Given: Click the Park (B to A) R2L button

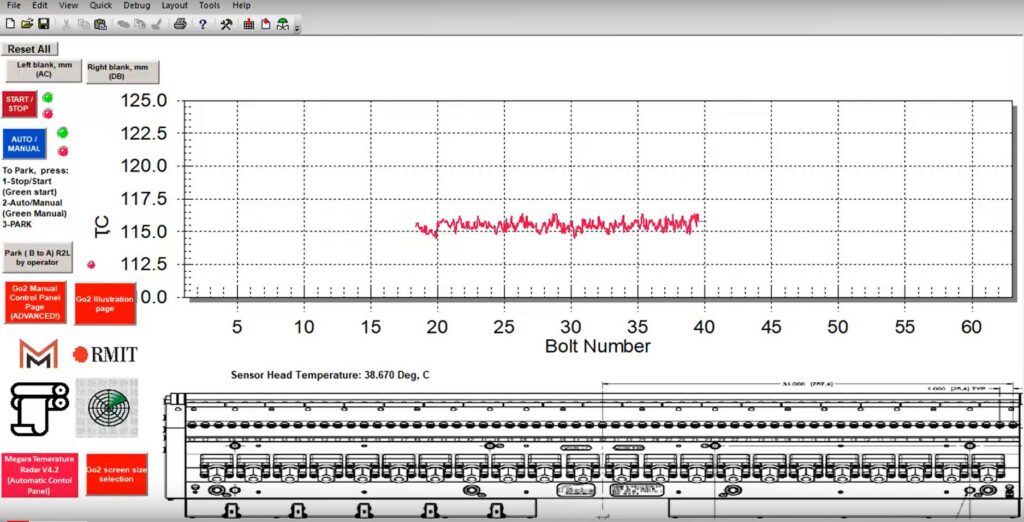Looking at the screenshot, I should pos(37,257).
